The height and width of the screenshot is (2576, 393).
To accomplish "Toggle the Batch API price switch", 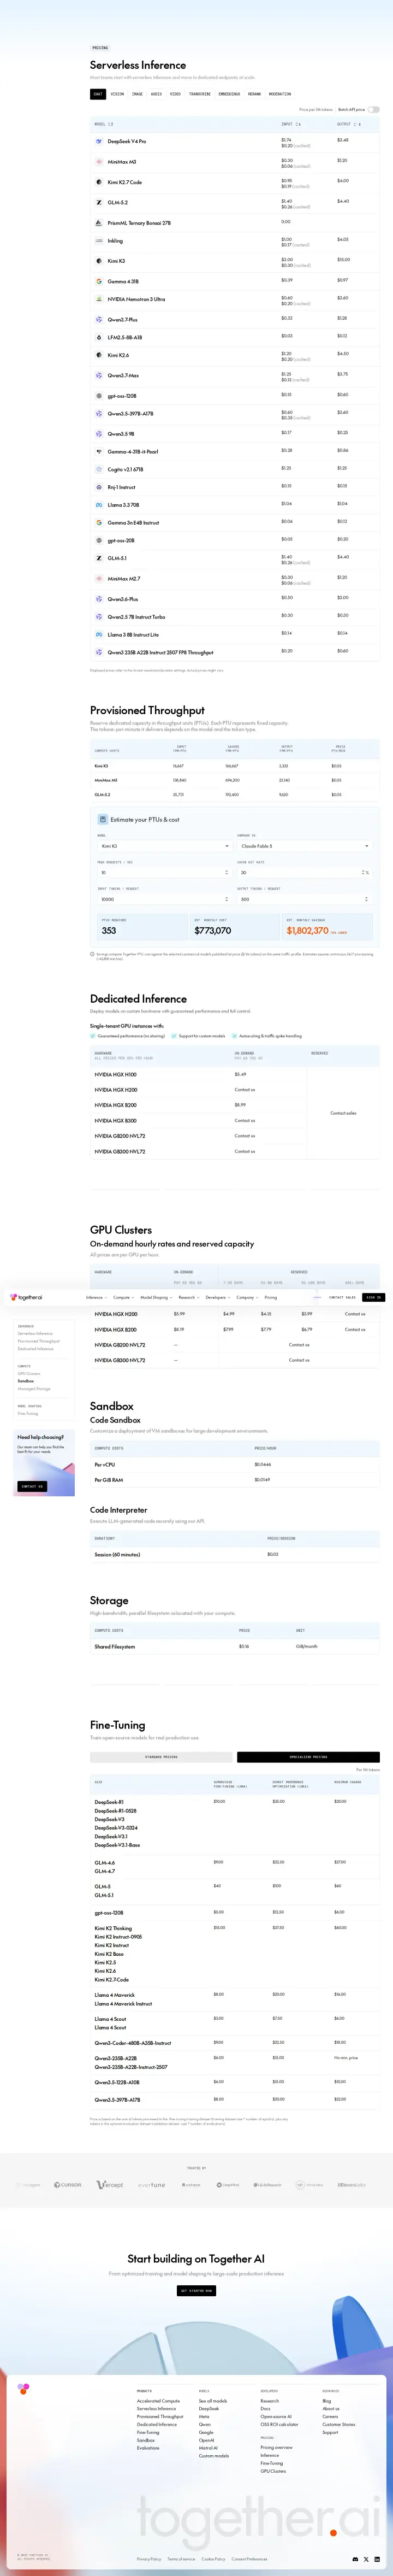I will pyautogui.click(x=373, y=109).
